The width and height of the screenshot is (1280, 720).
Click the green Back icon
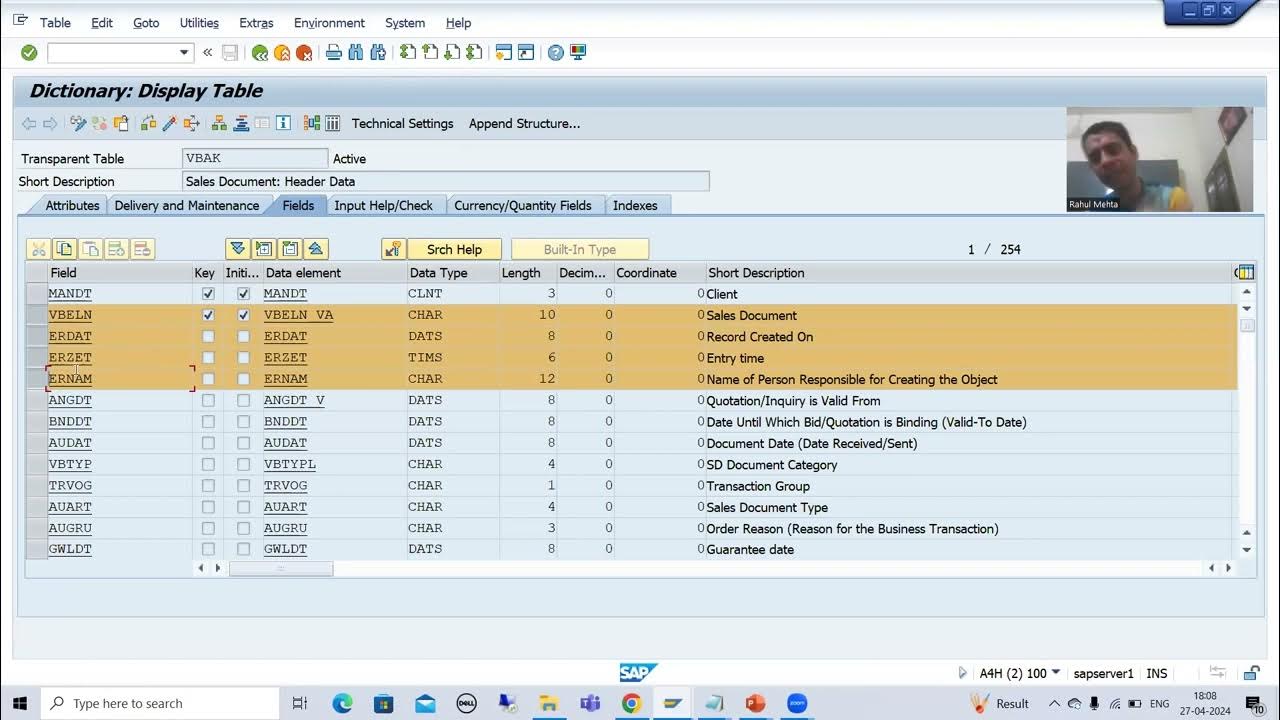point(260,52)
